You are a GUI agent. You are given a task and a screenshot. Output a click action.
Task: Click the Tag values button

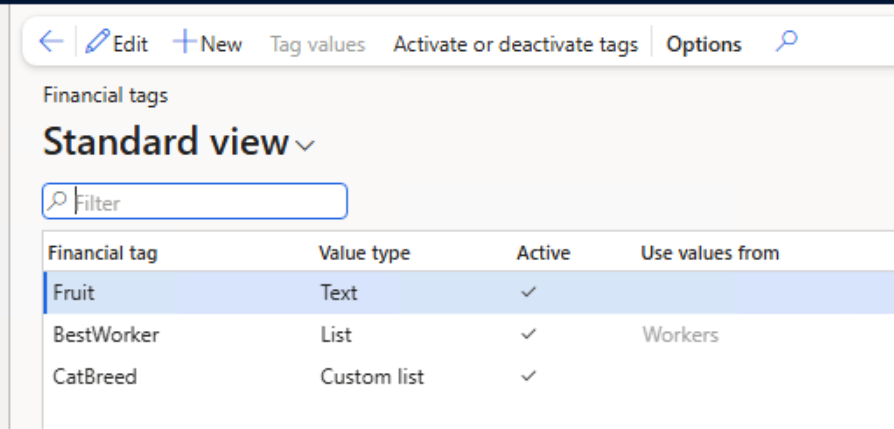click(x=318, y=44)
